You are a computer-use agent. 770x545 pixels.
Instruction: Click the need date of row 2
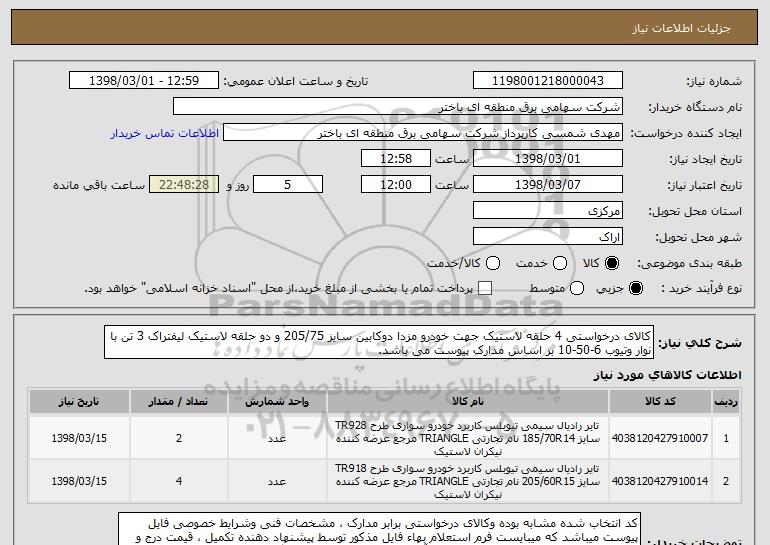click(79, 481)
